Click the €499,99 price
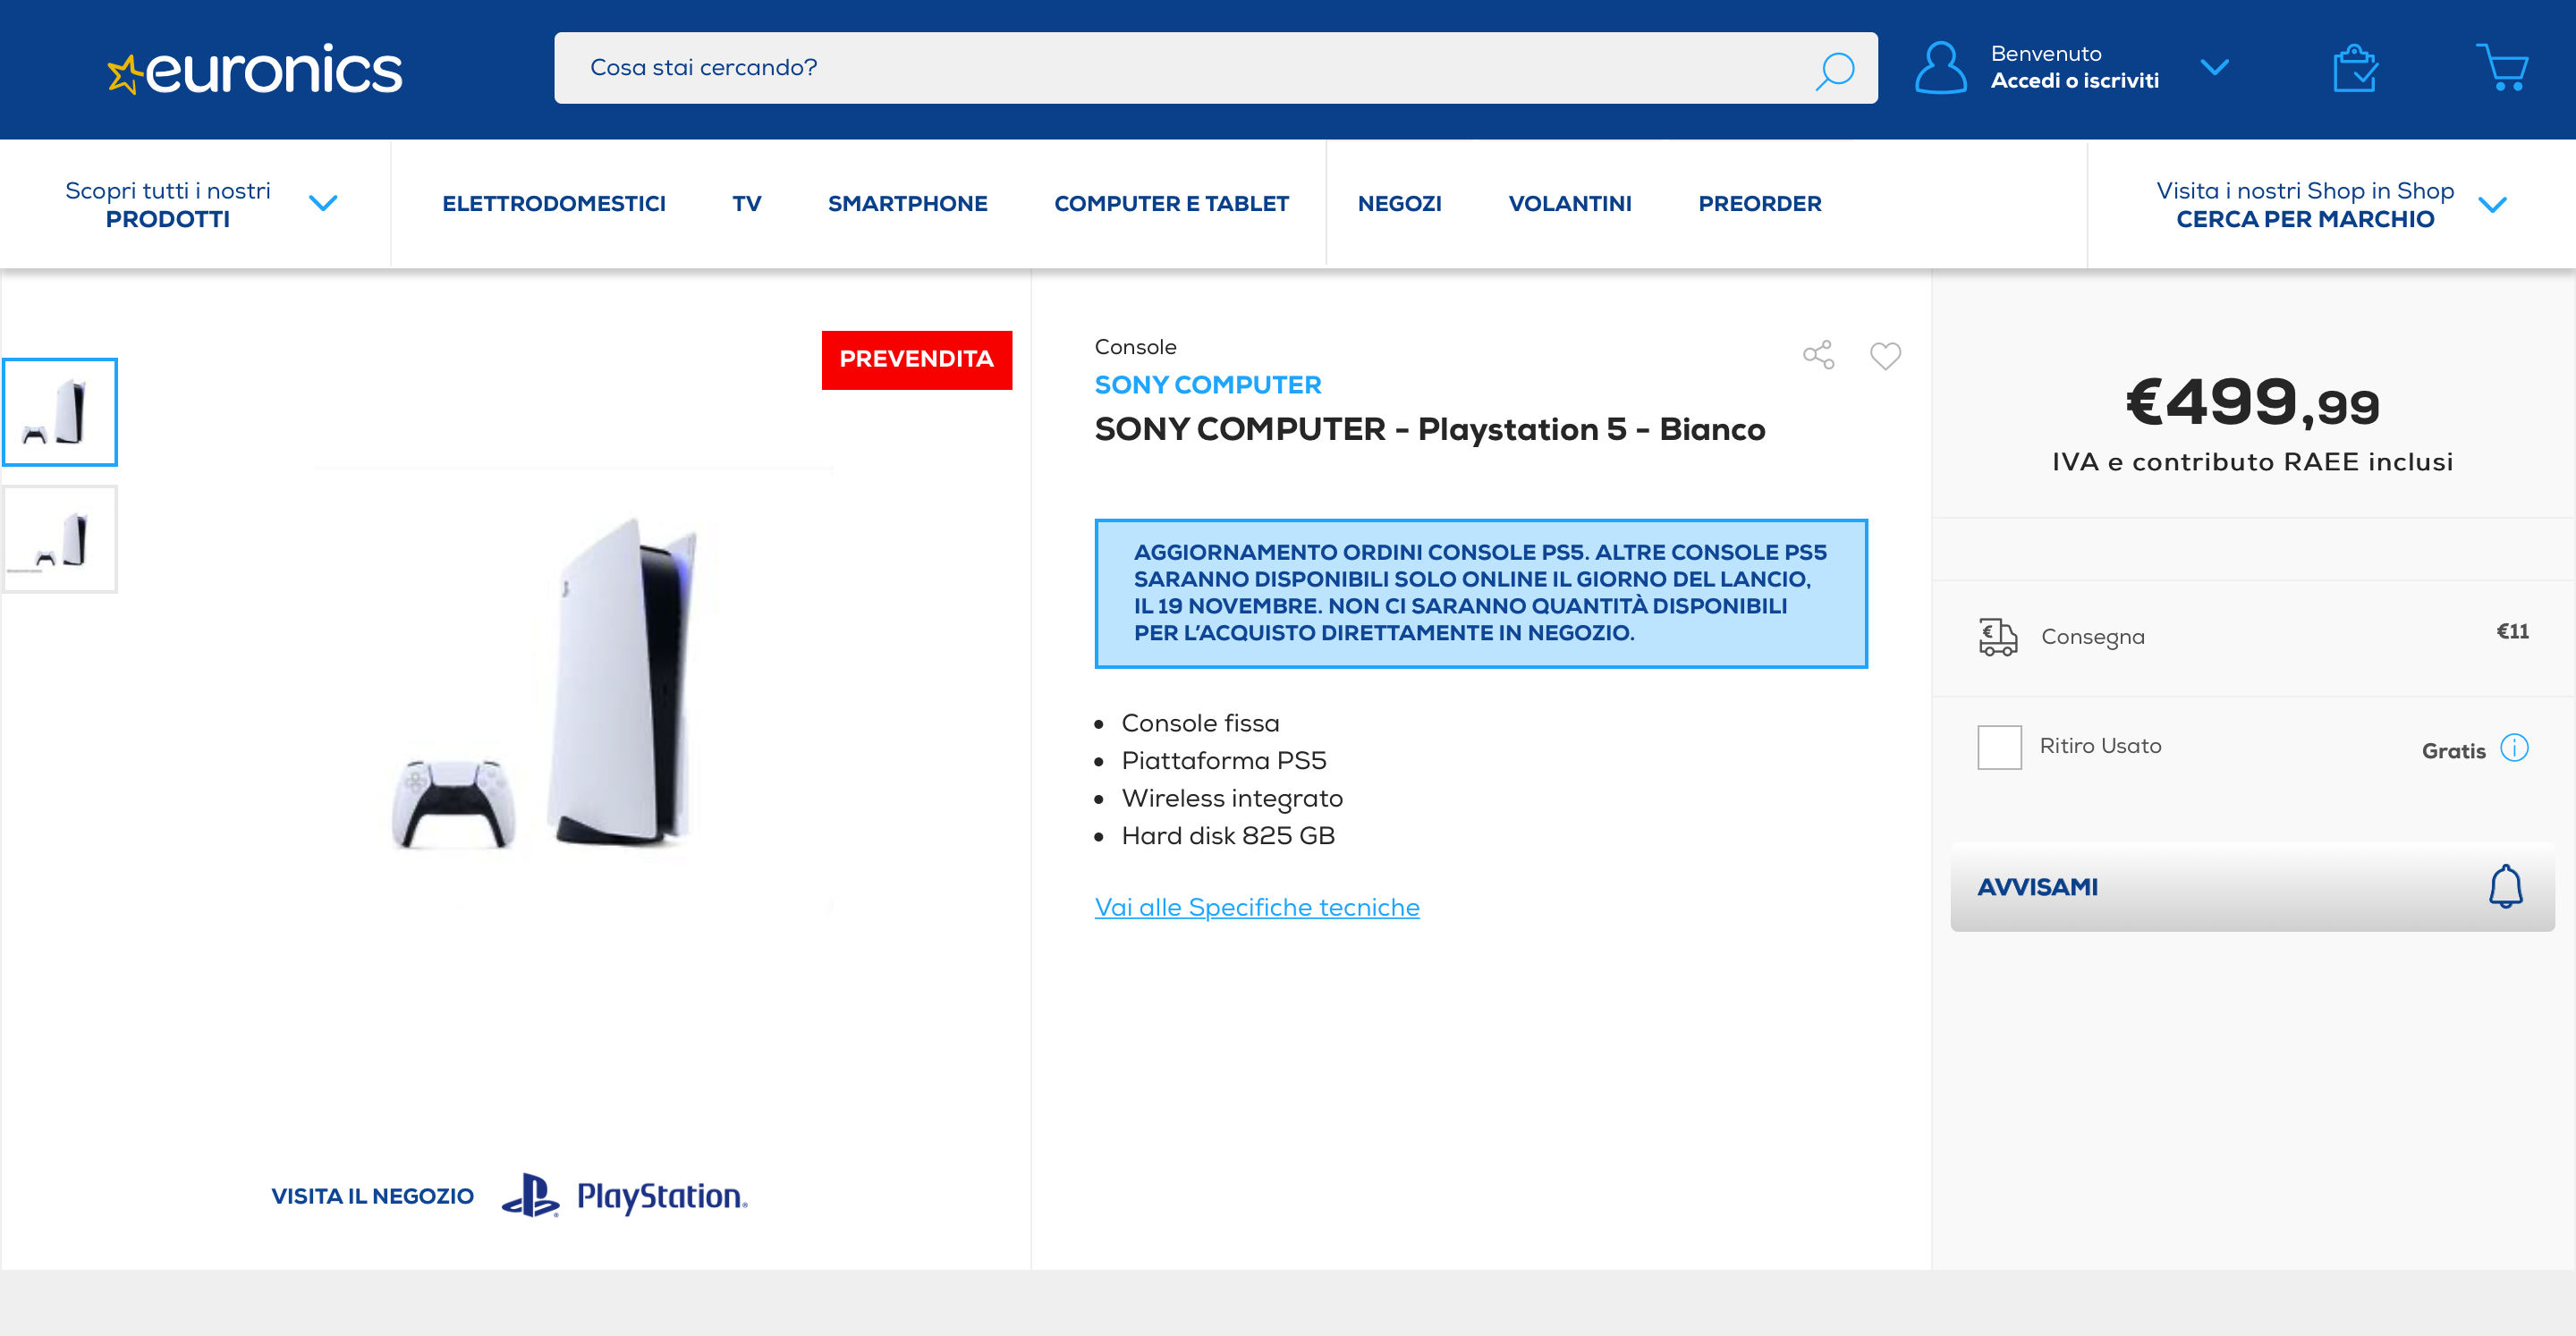This screenshot has width=2576, height=1336. [x=2251, y=402]
